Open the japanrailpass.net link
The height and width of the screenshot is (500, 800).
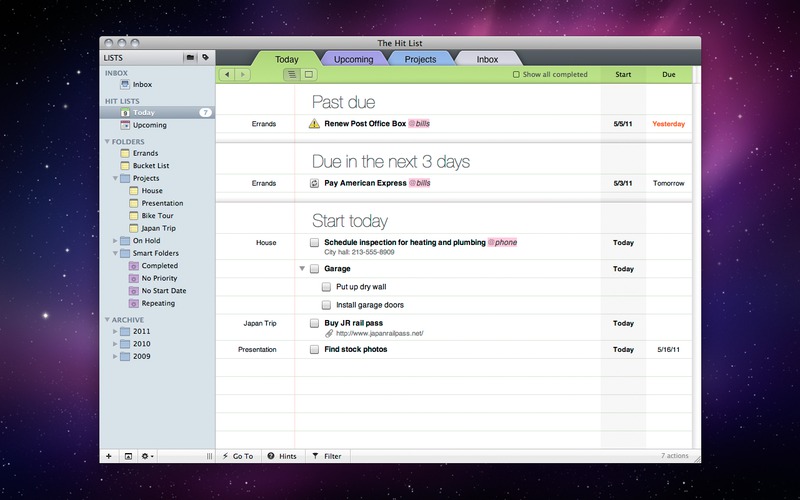click(379, 333)
